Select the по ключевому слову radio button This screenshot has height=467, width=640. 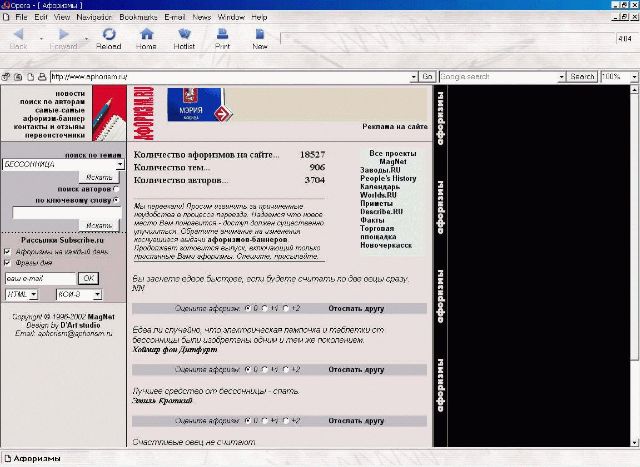click(x=116, y=200)
